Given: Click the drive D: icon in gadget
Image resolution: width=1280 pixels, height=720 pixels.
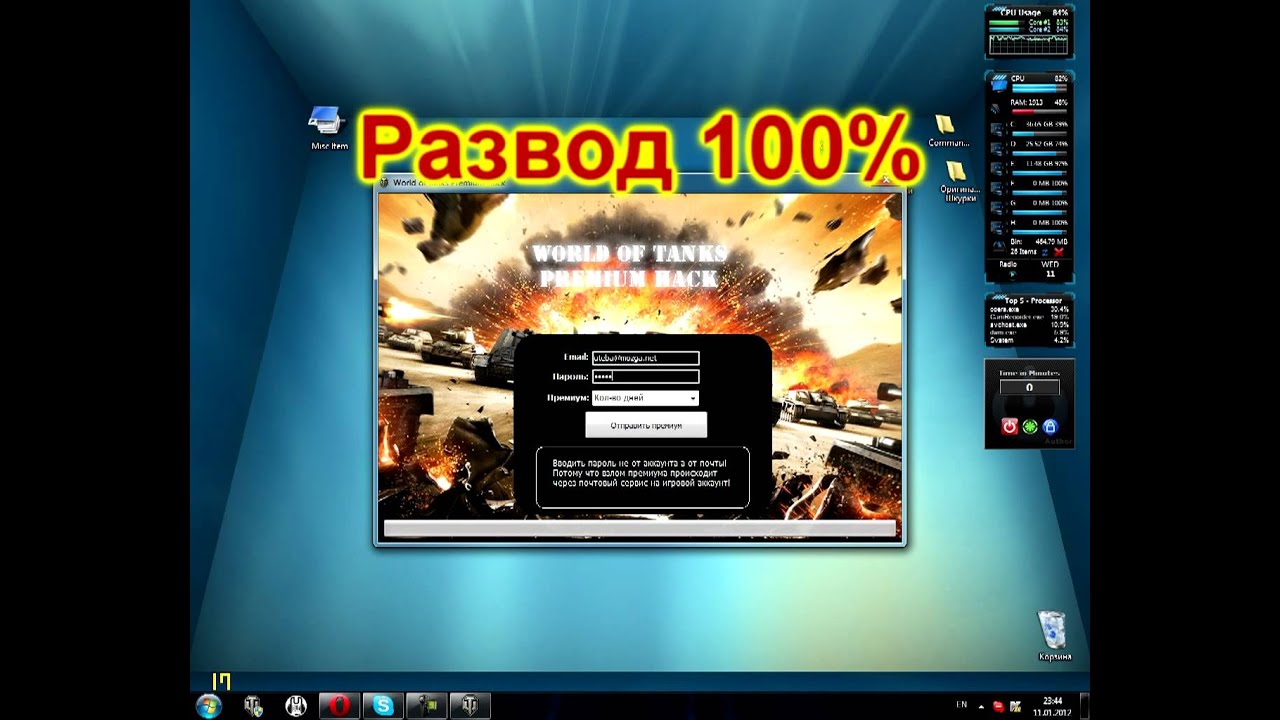Looking at the screenshot, I should (x=997, y=149).
